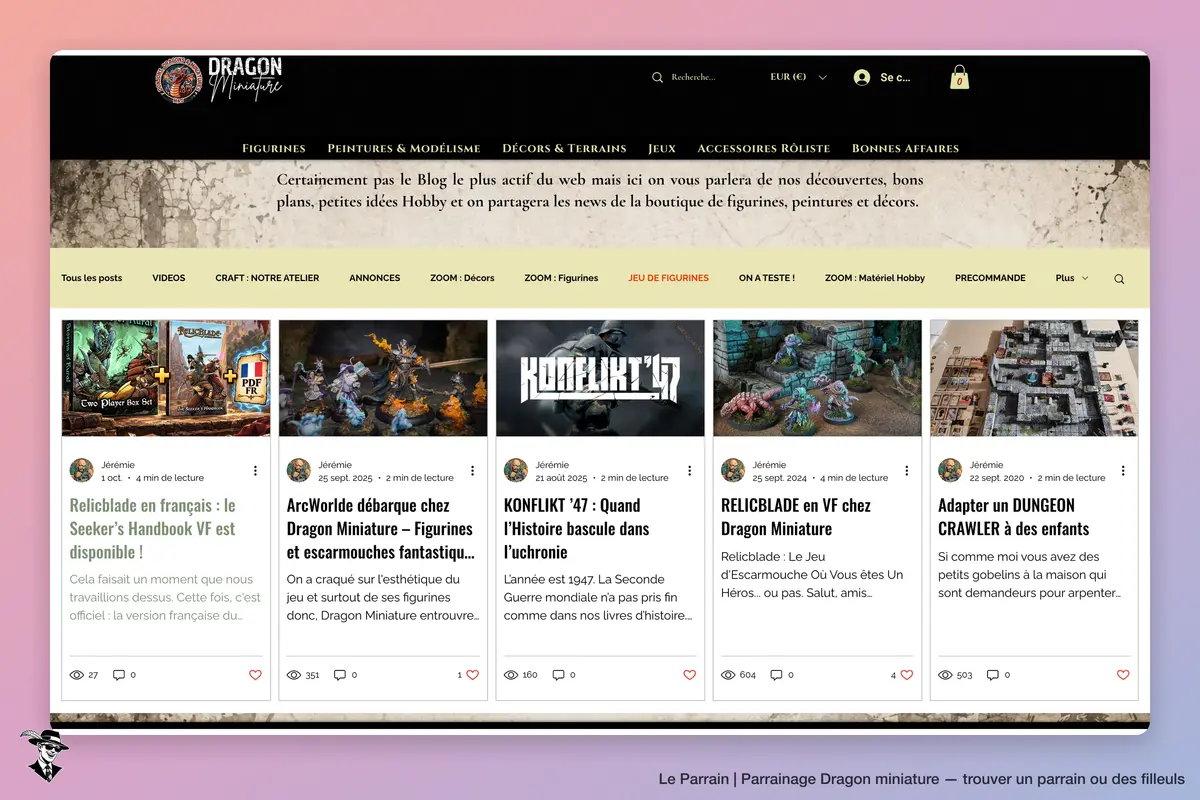Open the Figurines navigation menu
The height and width of the screenshot is (800, 1200).
[x=274, y=148]
